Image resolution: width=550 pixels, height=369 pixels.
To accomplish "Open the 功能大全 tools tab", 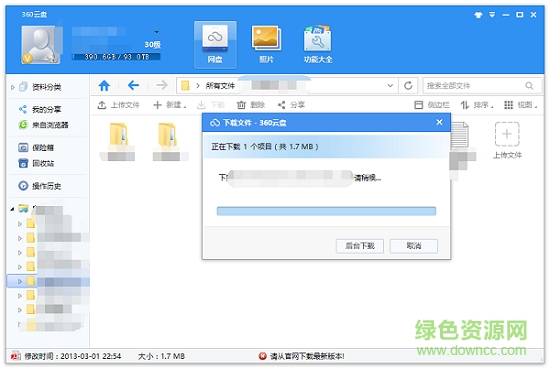I will click(318, 45).
